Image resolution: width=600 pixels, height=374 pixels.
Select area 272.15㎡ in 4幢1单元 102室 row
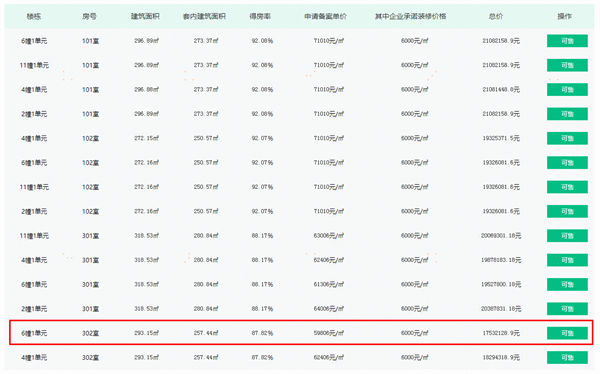tap(146, 139)
